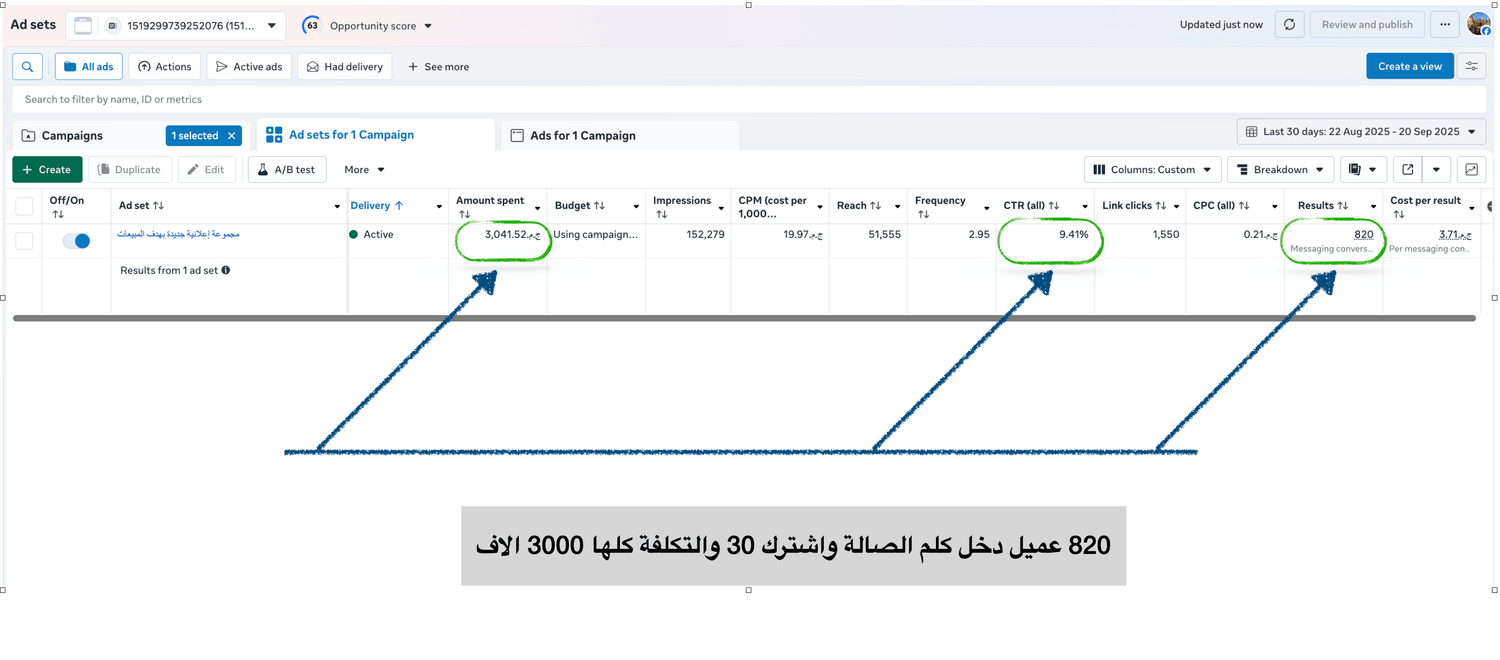Click the Edit pencil button
This screenshot has height=660, width=1500.
click(208, 170)
